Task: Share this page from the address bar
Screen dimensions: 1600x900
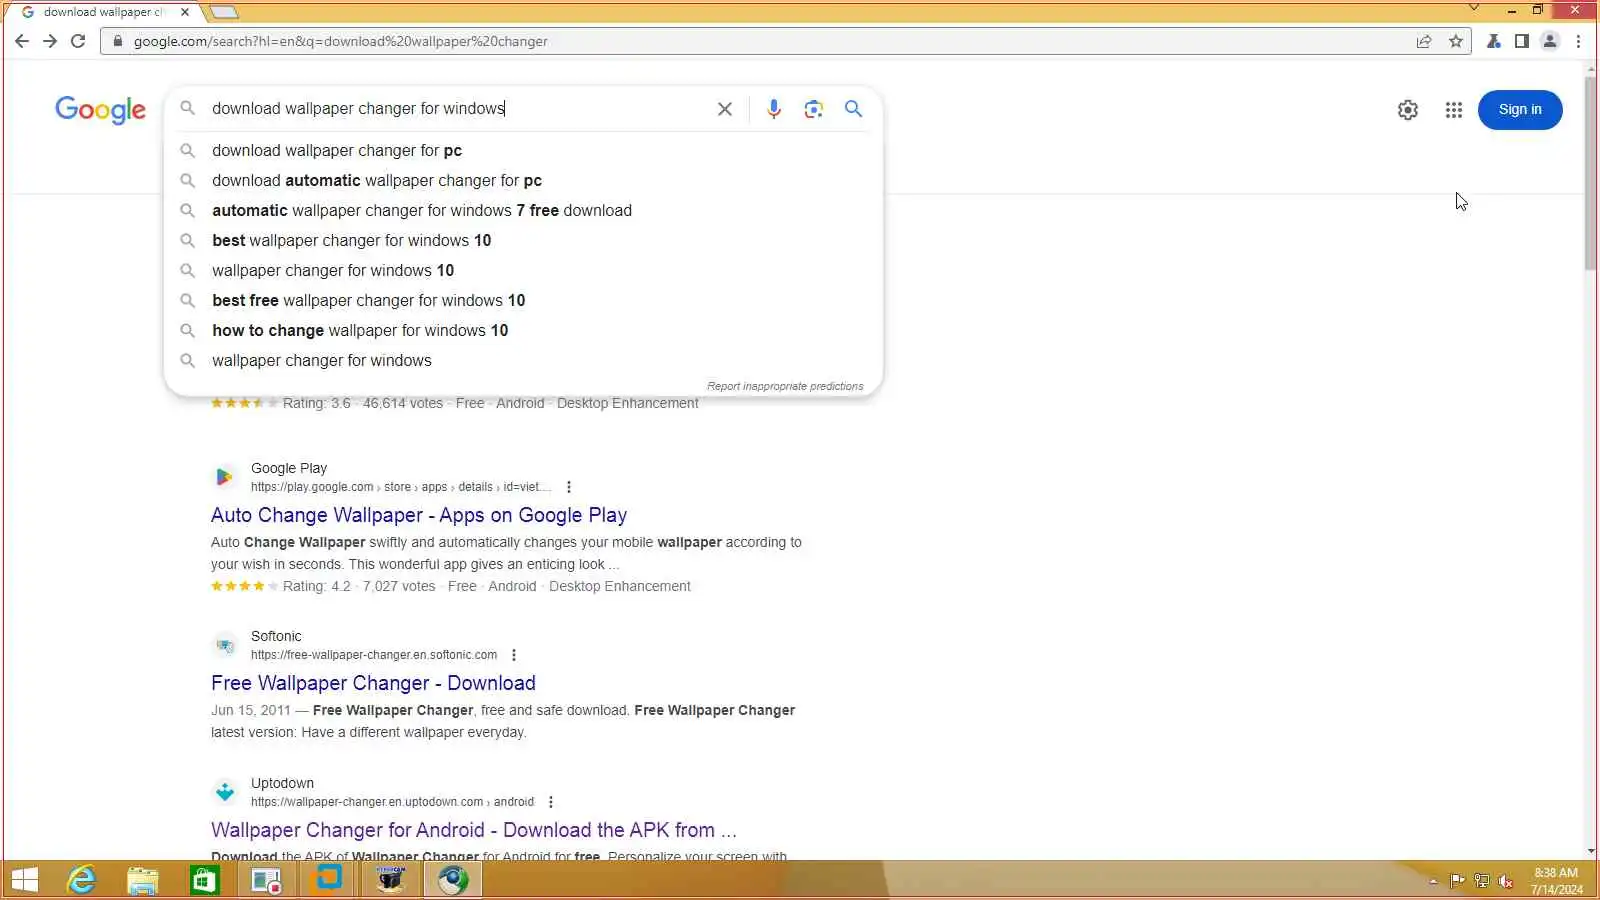Action: (1424, 41)
